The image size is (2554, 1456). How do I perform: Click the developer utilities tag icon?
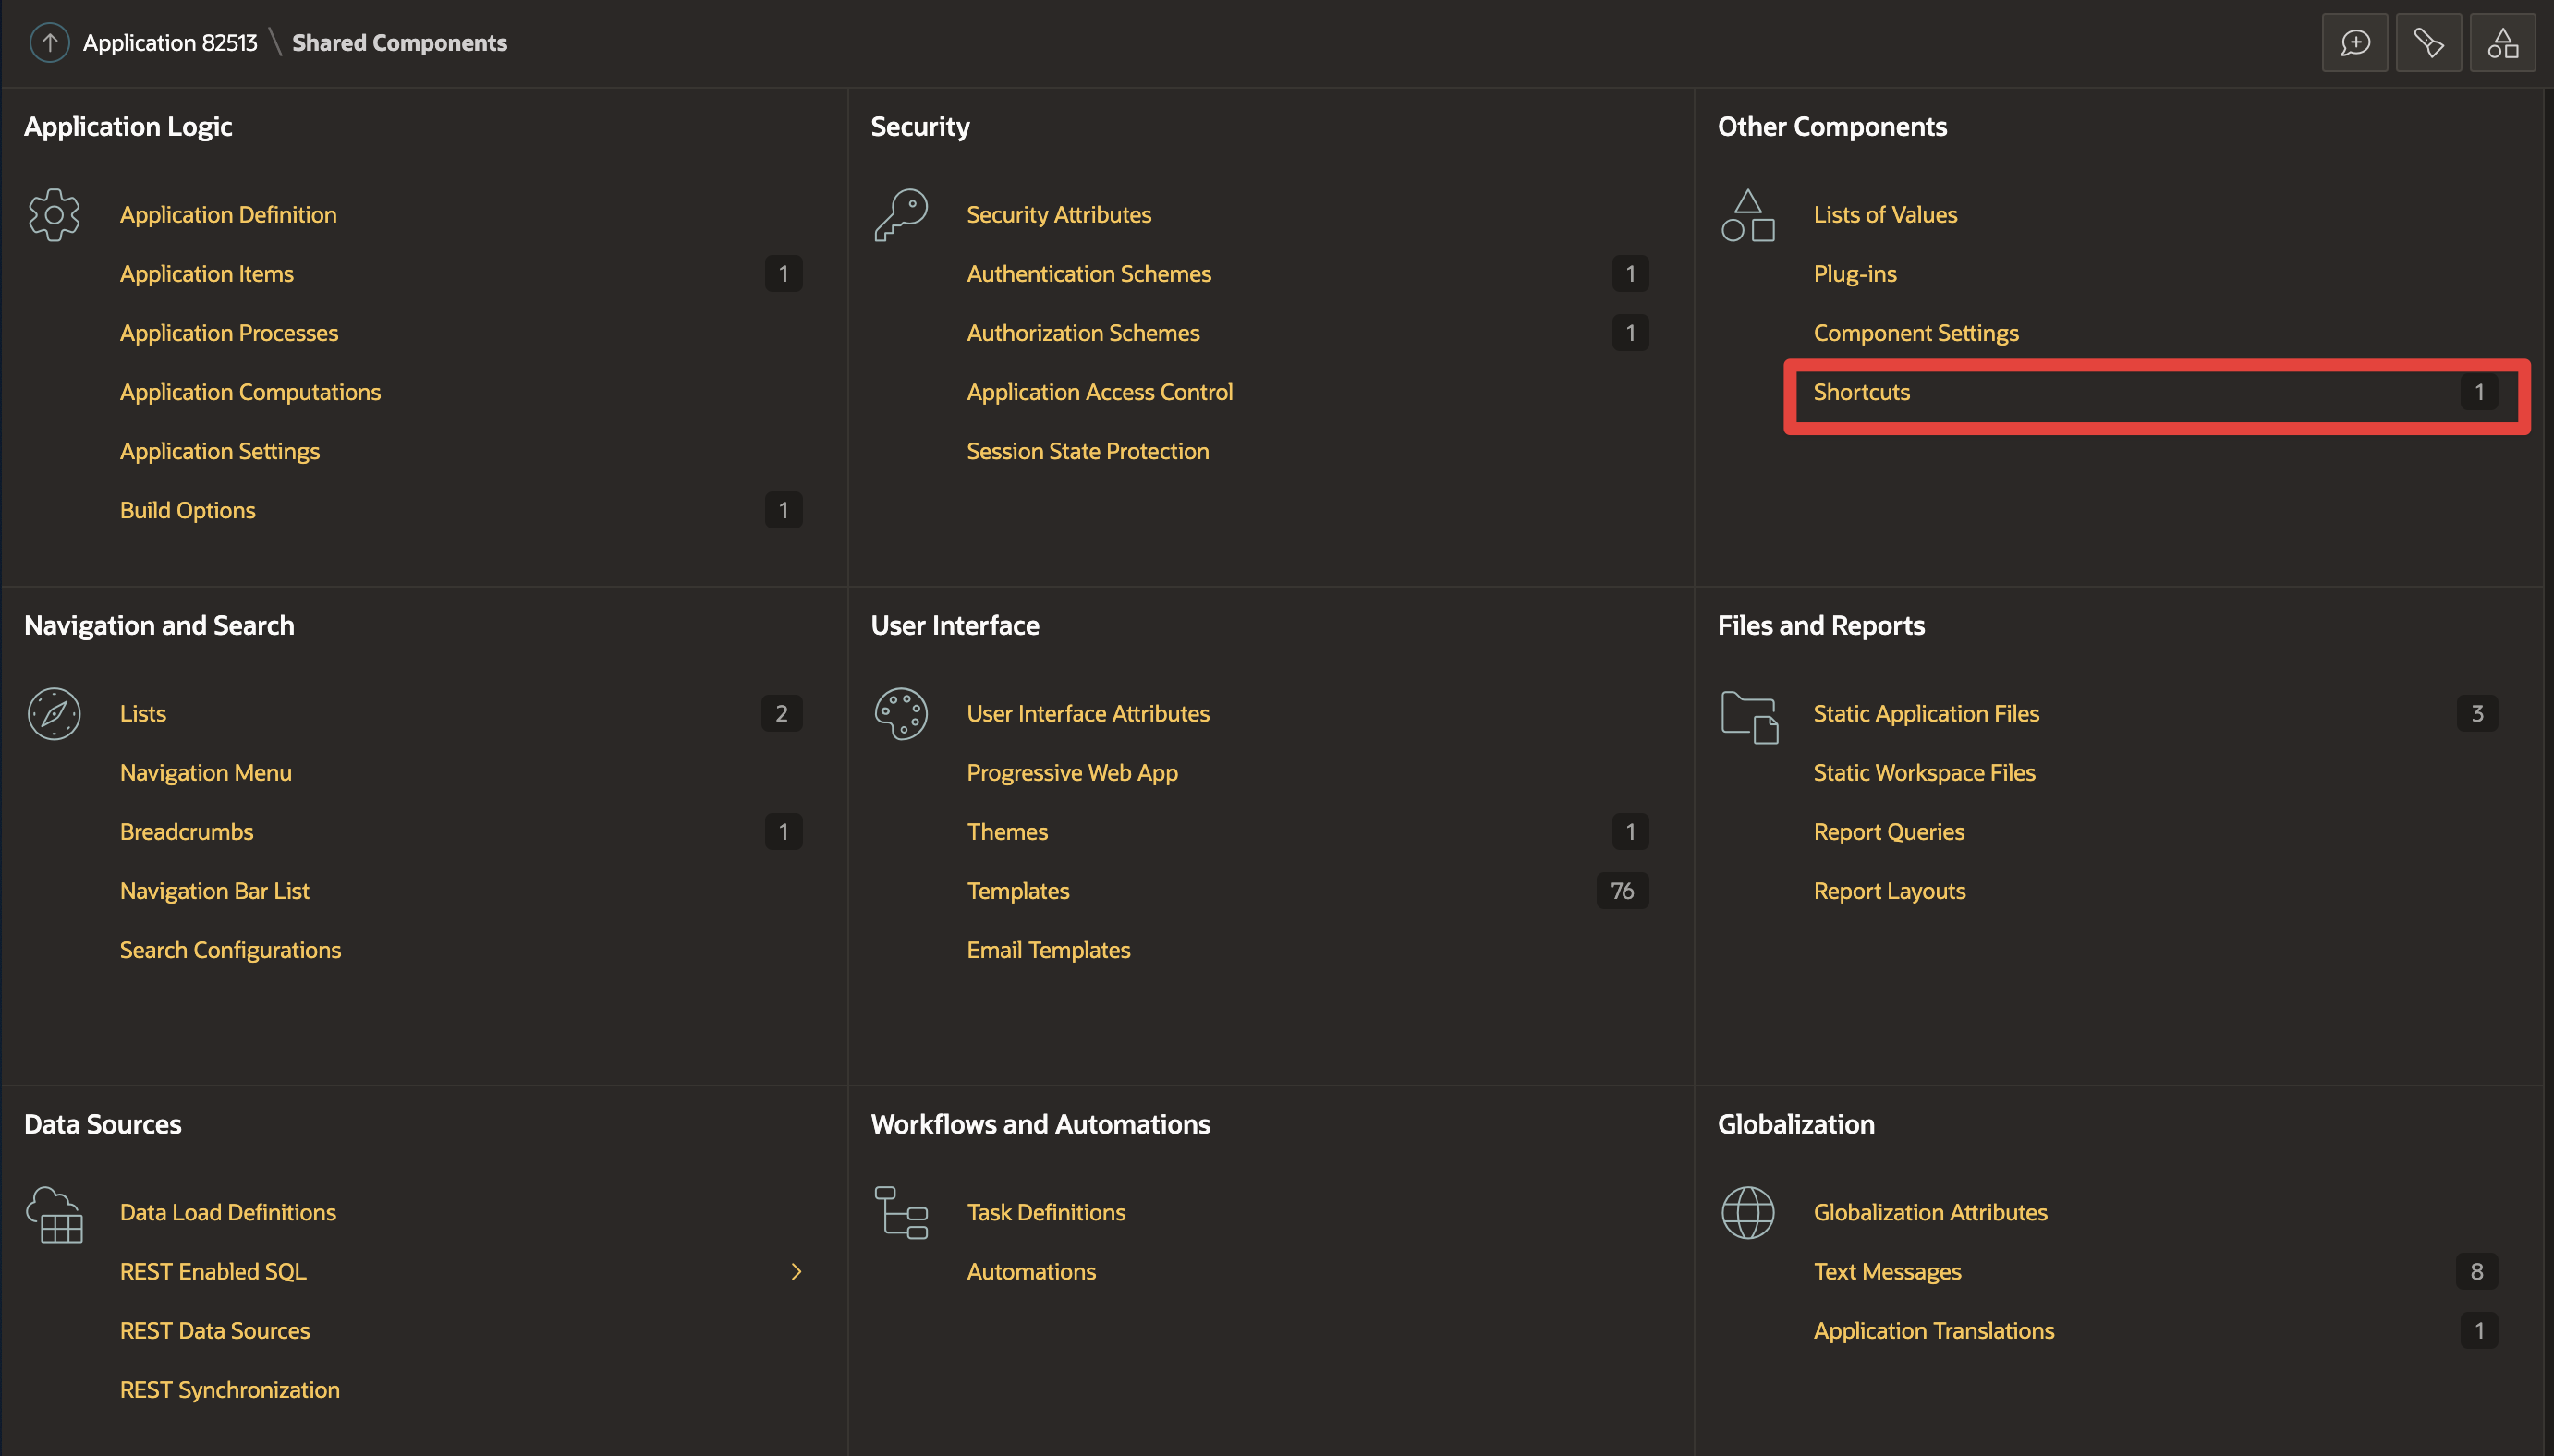(2428, 43)
